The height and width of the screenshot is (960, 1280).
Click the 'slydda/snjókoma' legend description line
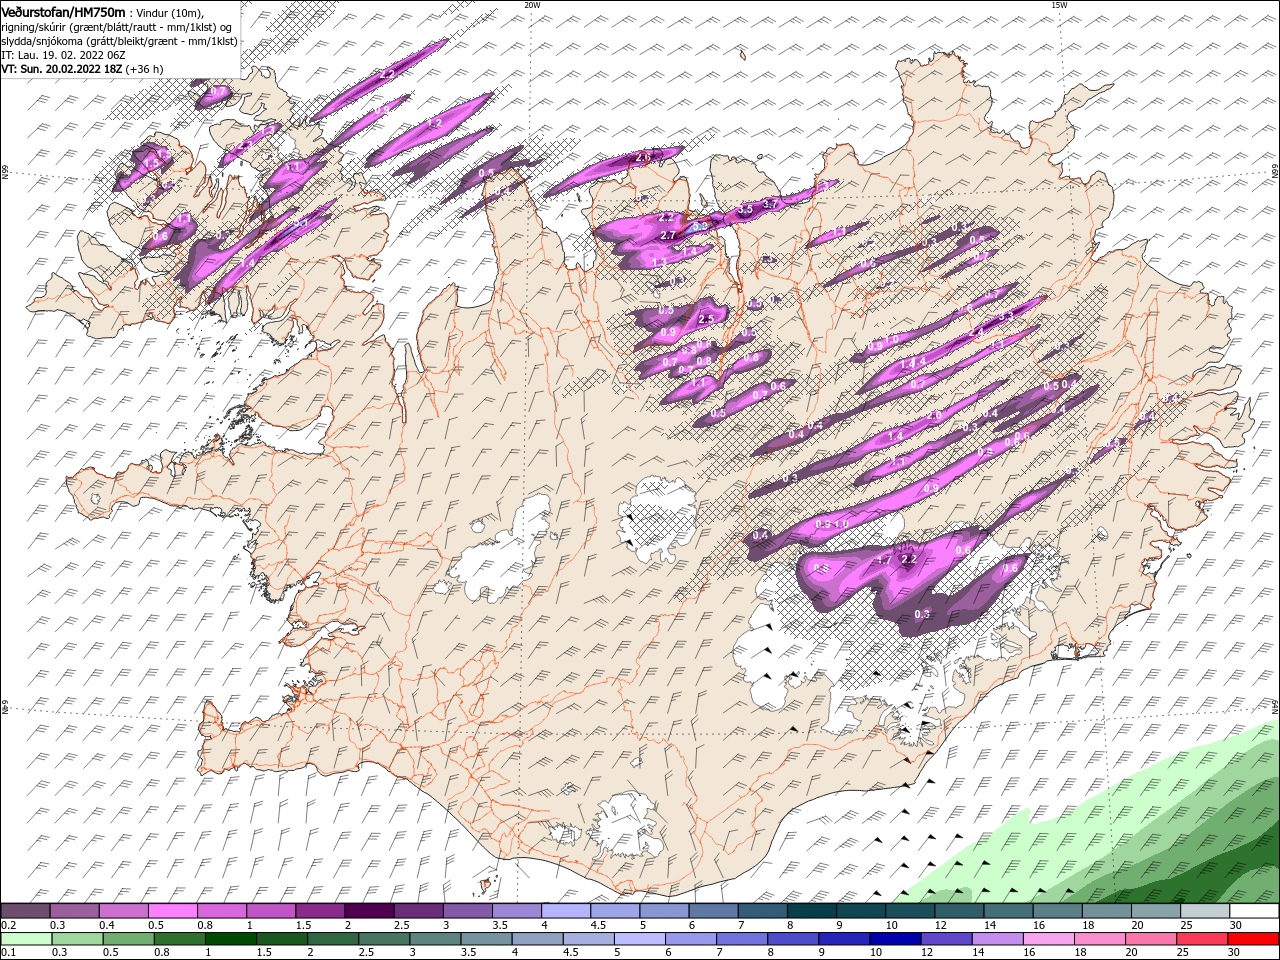pos(119,41)
